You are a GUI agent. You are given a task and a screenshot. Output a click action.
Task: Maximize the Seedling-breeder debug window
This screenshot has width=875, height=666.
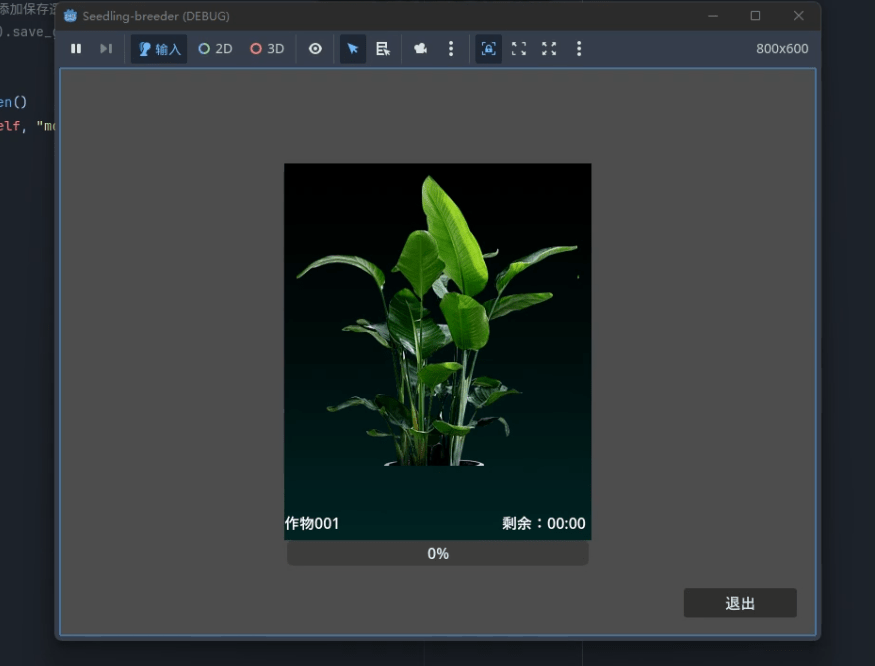point(755,16)
